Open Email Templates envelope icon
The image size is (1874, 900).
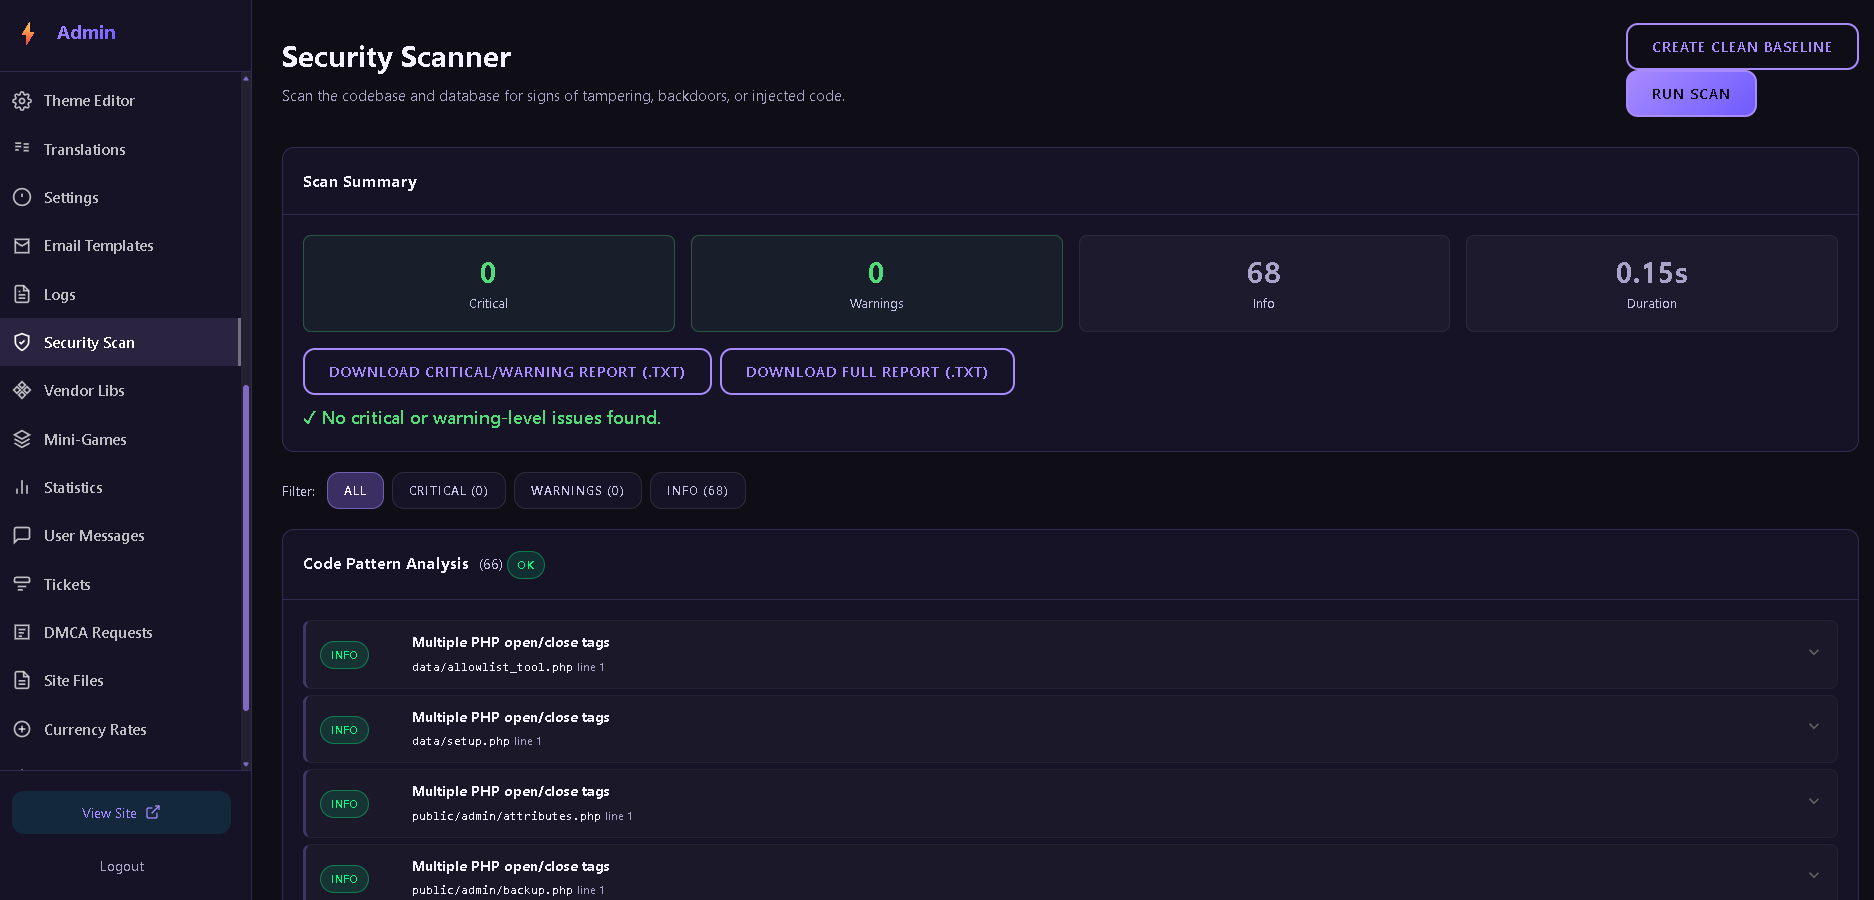(x=22, y=246)
